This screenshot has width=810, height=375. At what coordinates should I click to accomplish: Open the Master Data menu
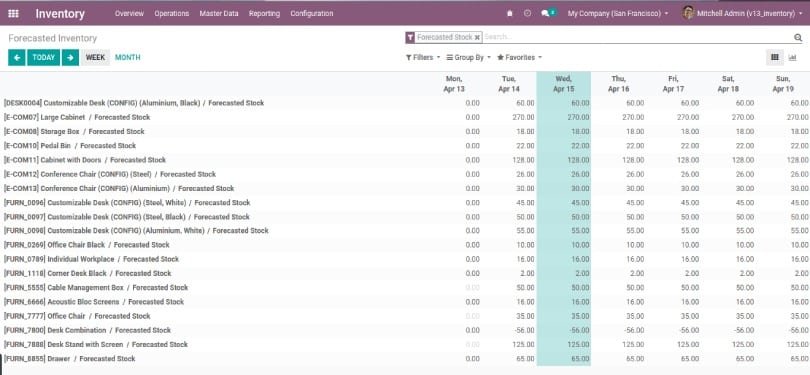[219, 14]
